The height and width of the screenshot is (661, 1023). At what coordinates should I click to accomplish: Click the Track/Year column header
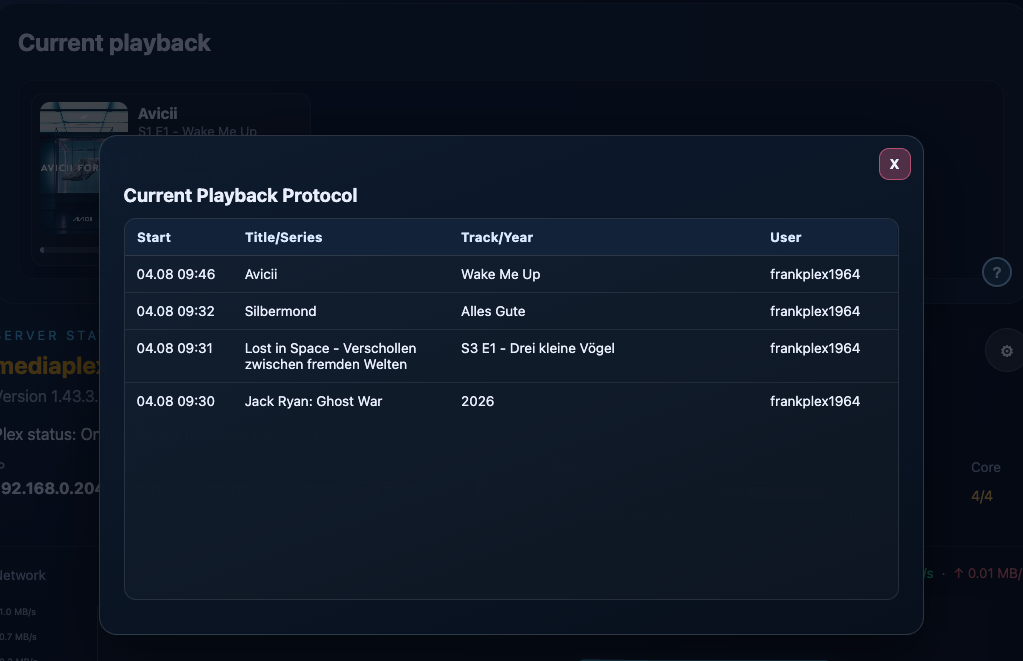coord(497,238)
